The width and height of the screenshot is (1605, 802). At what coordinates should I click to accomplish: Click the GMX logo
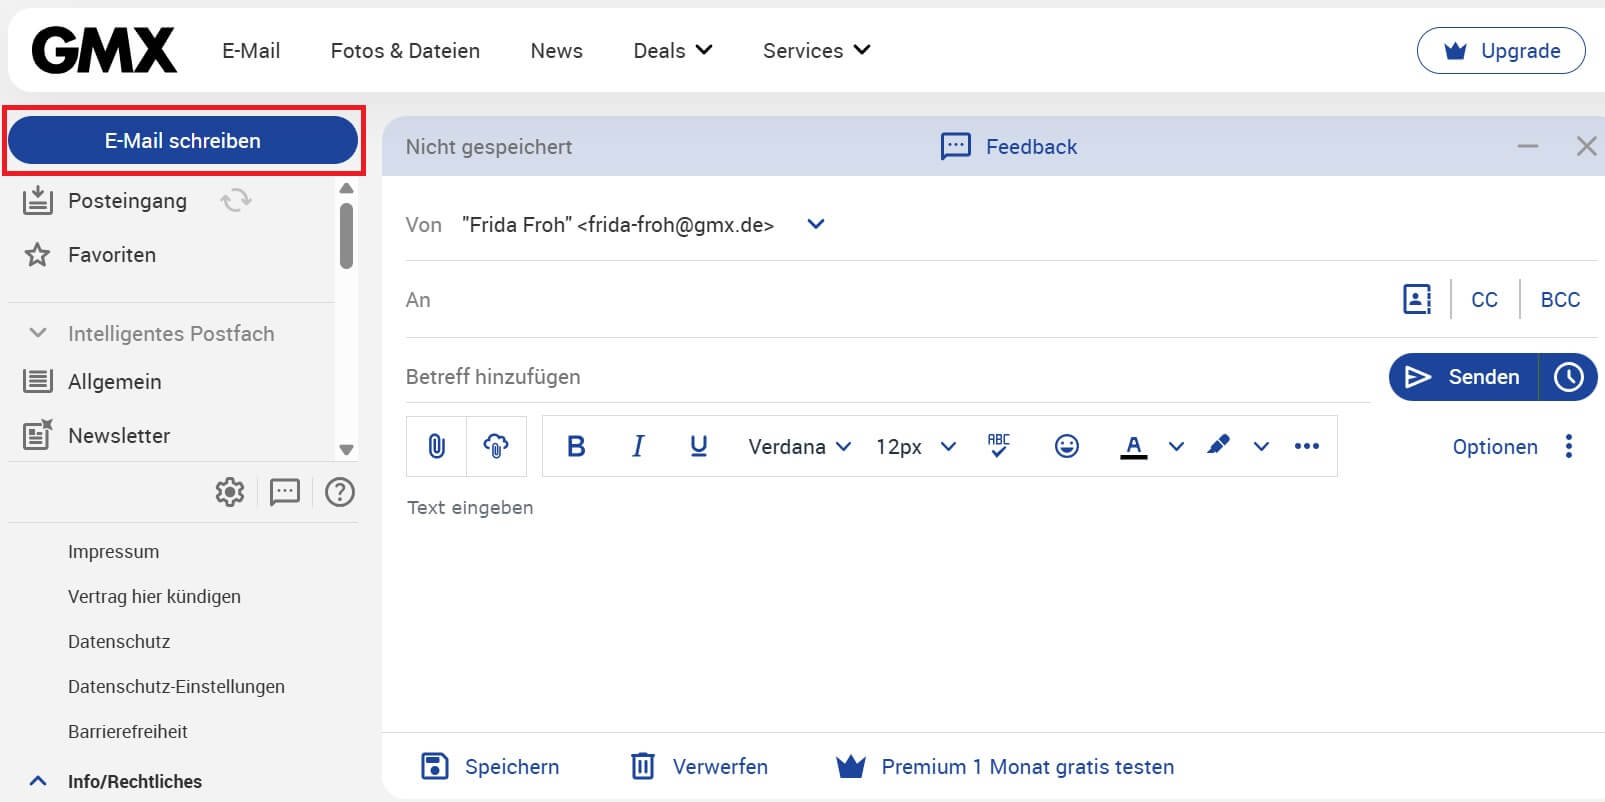[104, 50]
